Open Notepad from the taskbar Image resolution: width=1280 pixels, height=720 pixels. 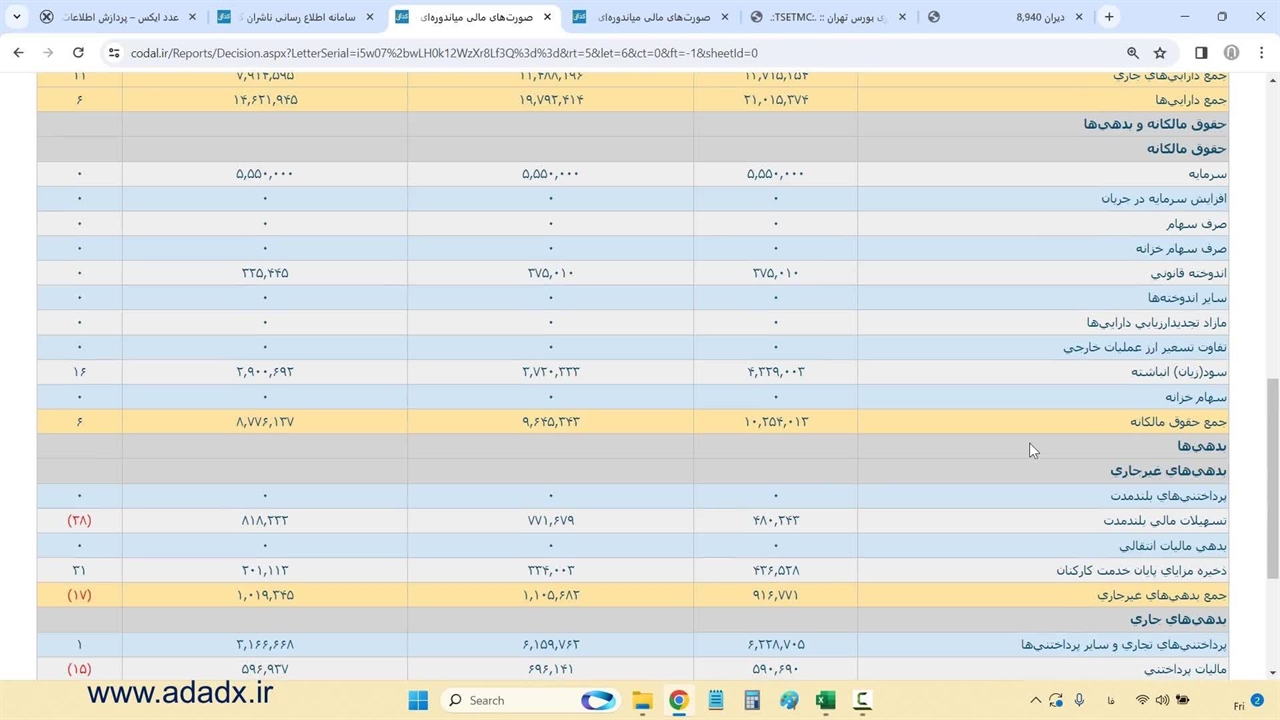pos(716,700)
